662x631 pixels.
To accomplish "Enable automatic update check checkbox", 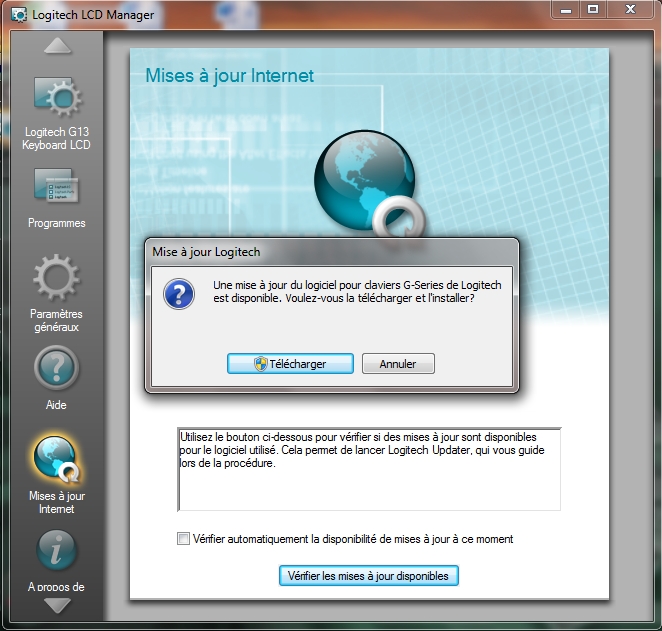I will click(x=183, y=539).
